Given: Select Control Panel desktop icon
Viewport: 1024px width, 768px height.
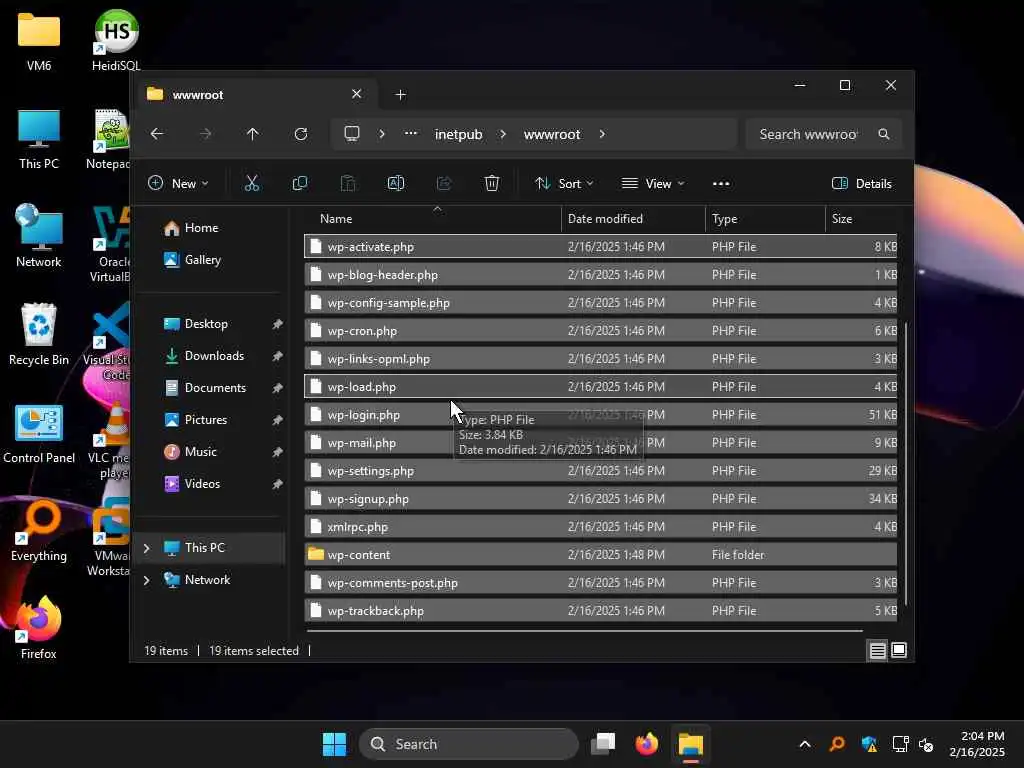Looking at the screenshot, I should click(x=39, y=434).
